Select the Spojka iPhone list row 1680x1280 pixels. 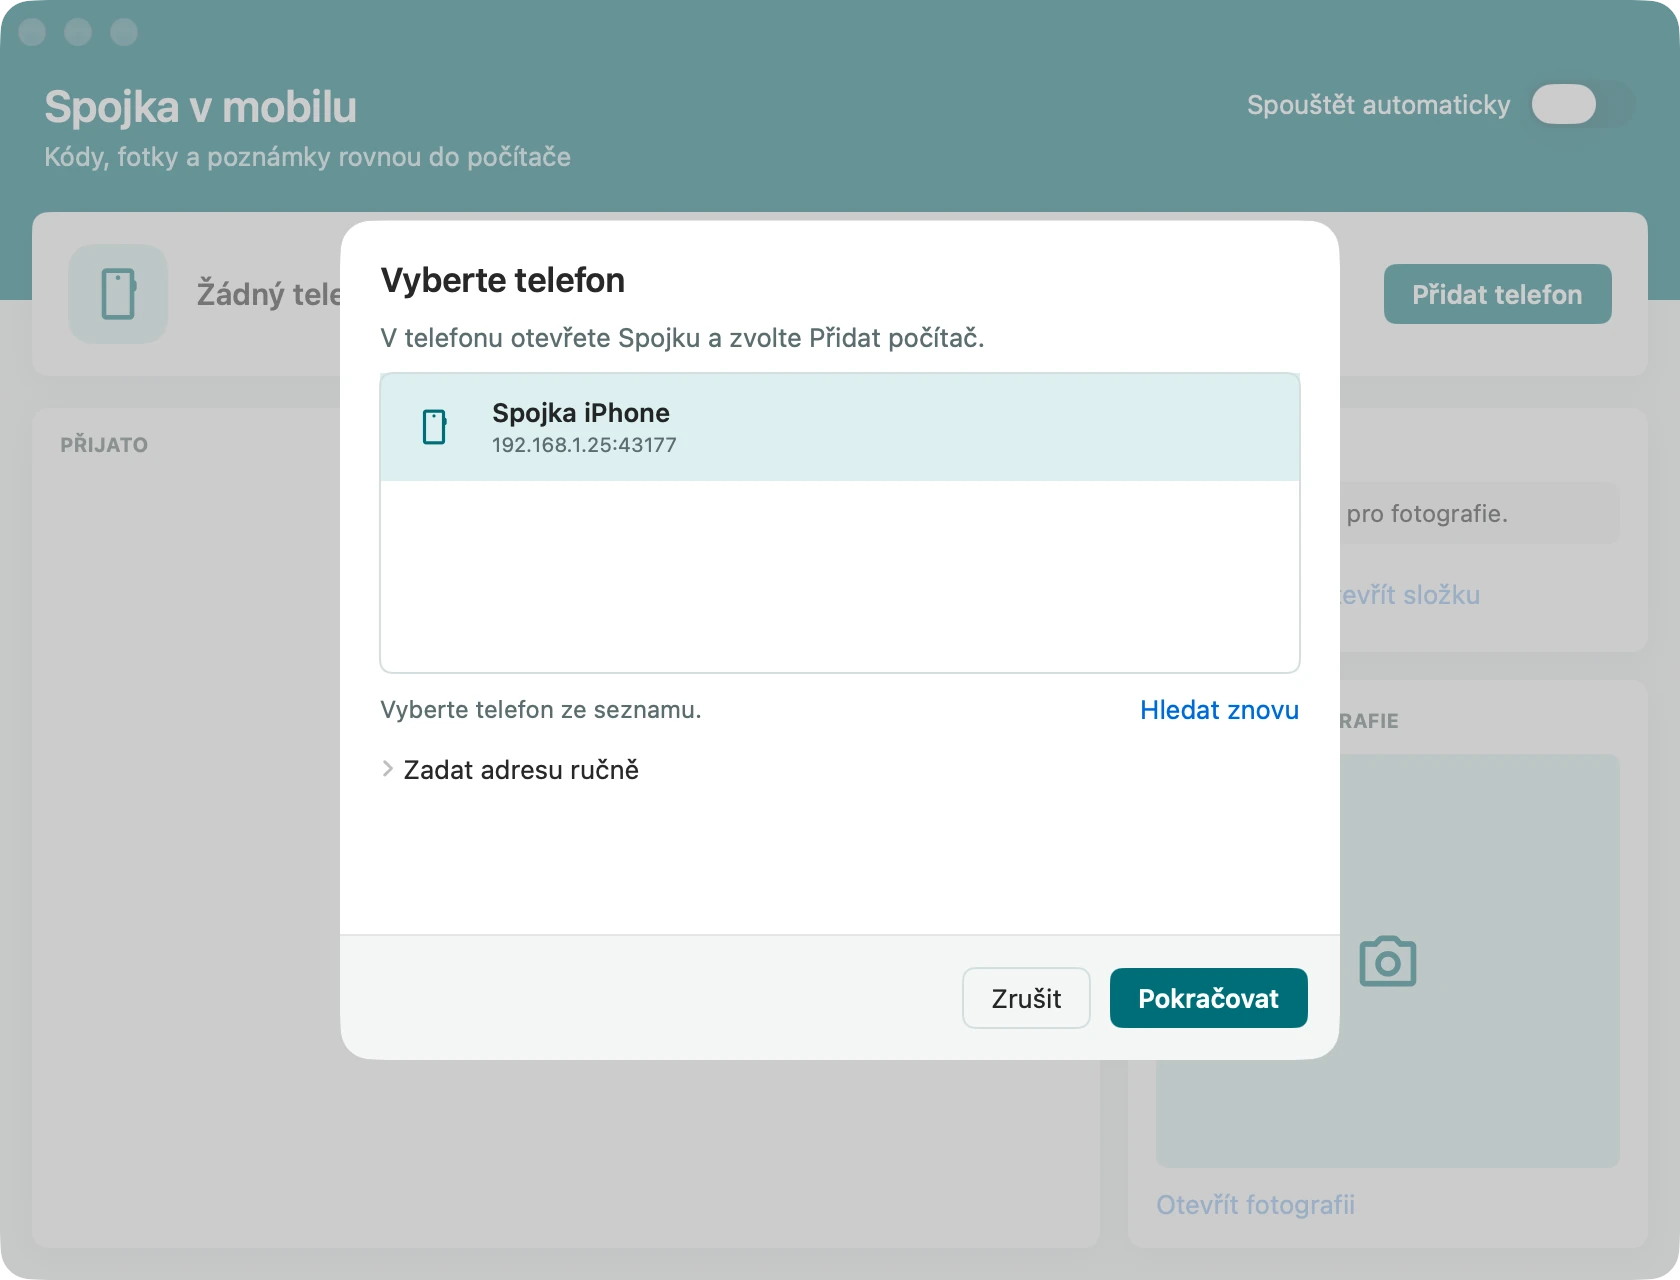840,427
